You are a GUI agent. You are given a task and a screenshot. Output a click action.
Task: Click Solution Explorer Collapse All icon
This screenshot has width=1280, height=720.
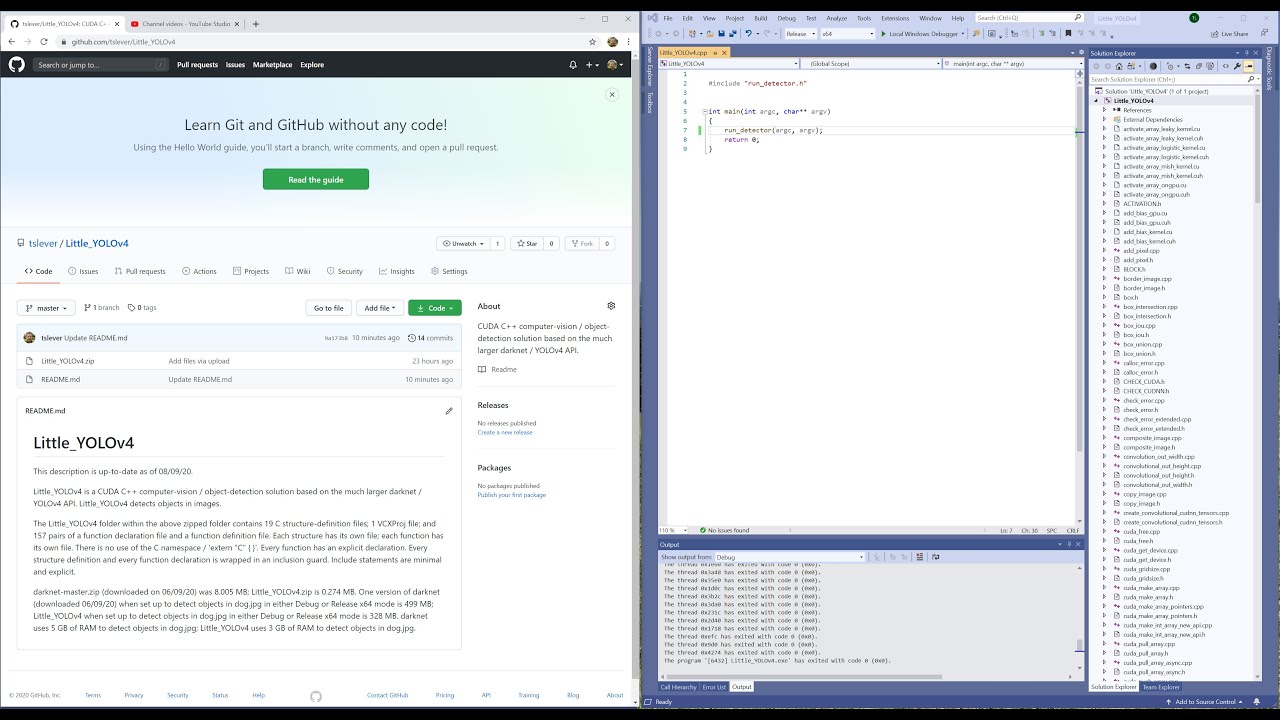(1199, 66)
